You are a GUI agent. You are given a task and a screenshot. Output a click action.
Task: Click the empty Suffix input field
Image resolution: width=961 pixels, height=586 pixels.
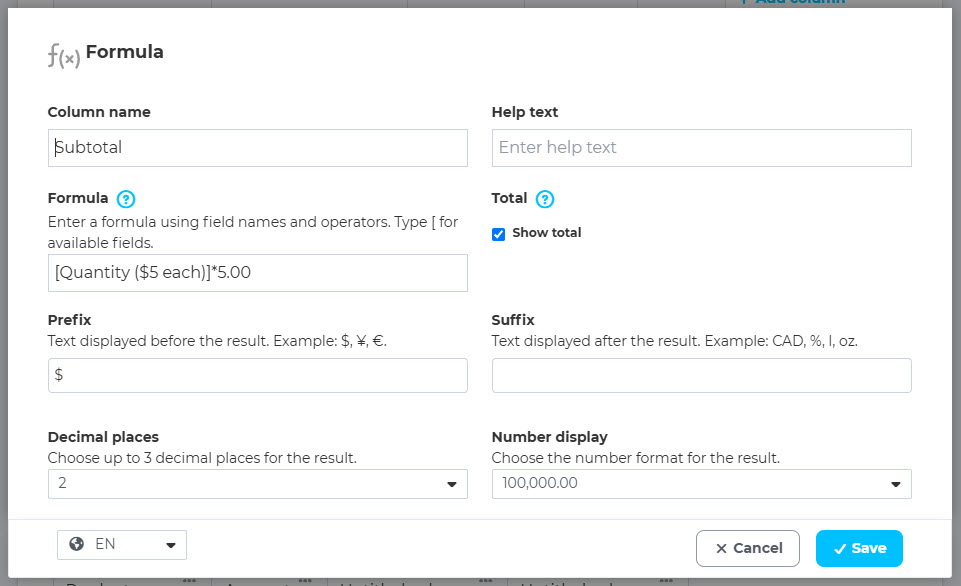pyautogui.click(x=701, y=375)
